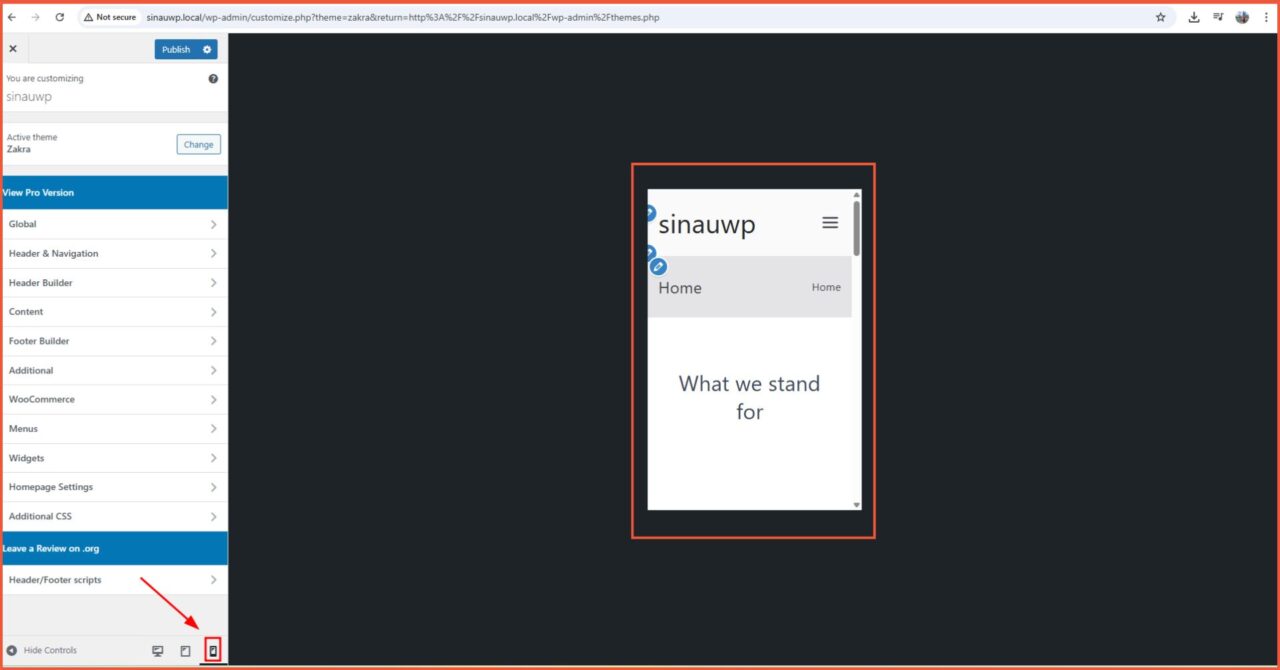Go forward using browser forward arrow
The image size is (1280, 670).
36,17
